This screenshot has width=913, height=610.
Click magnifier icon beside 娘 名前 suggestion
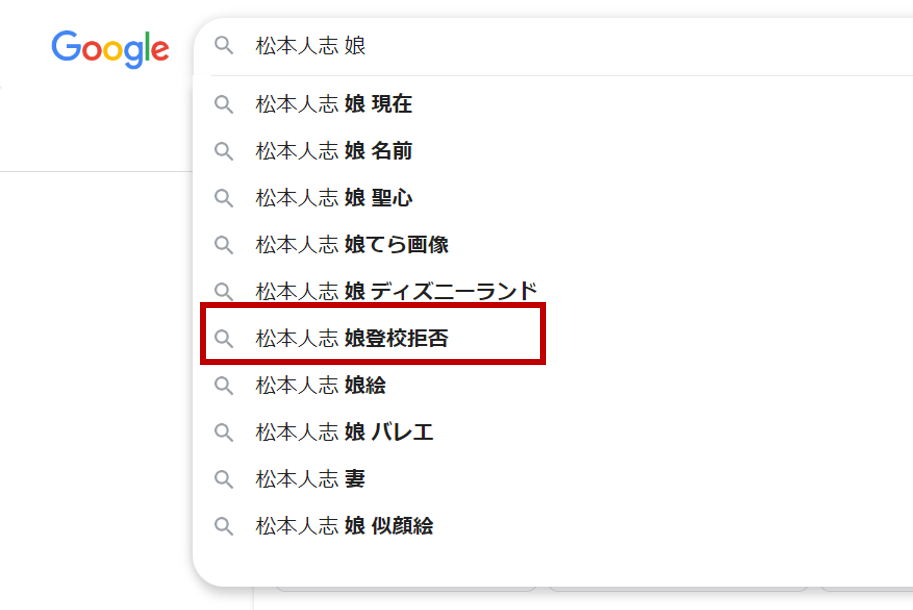[224, 151]
